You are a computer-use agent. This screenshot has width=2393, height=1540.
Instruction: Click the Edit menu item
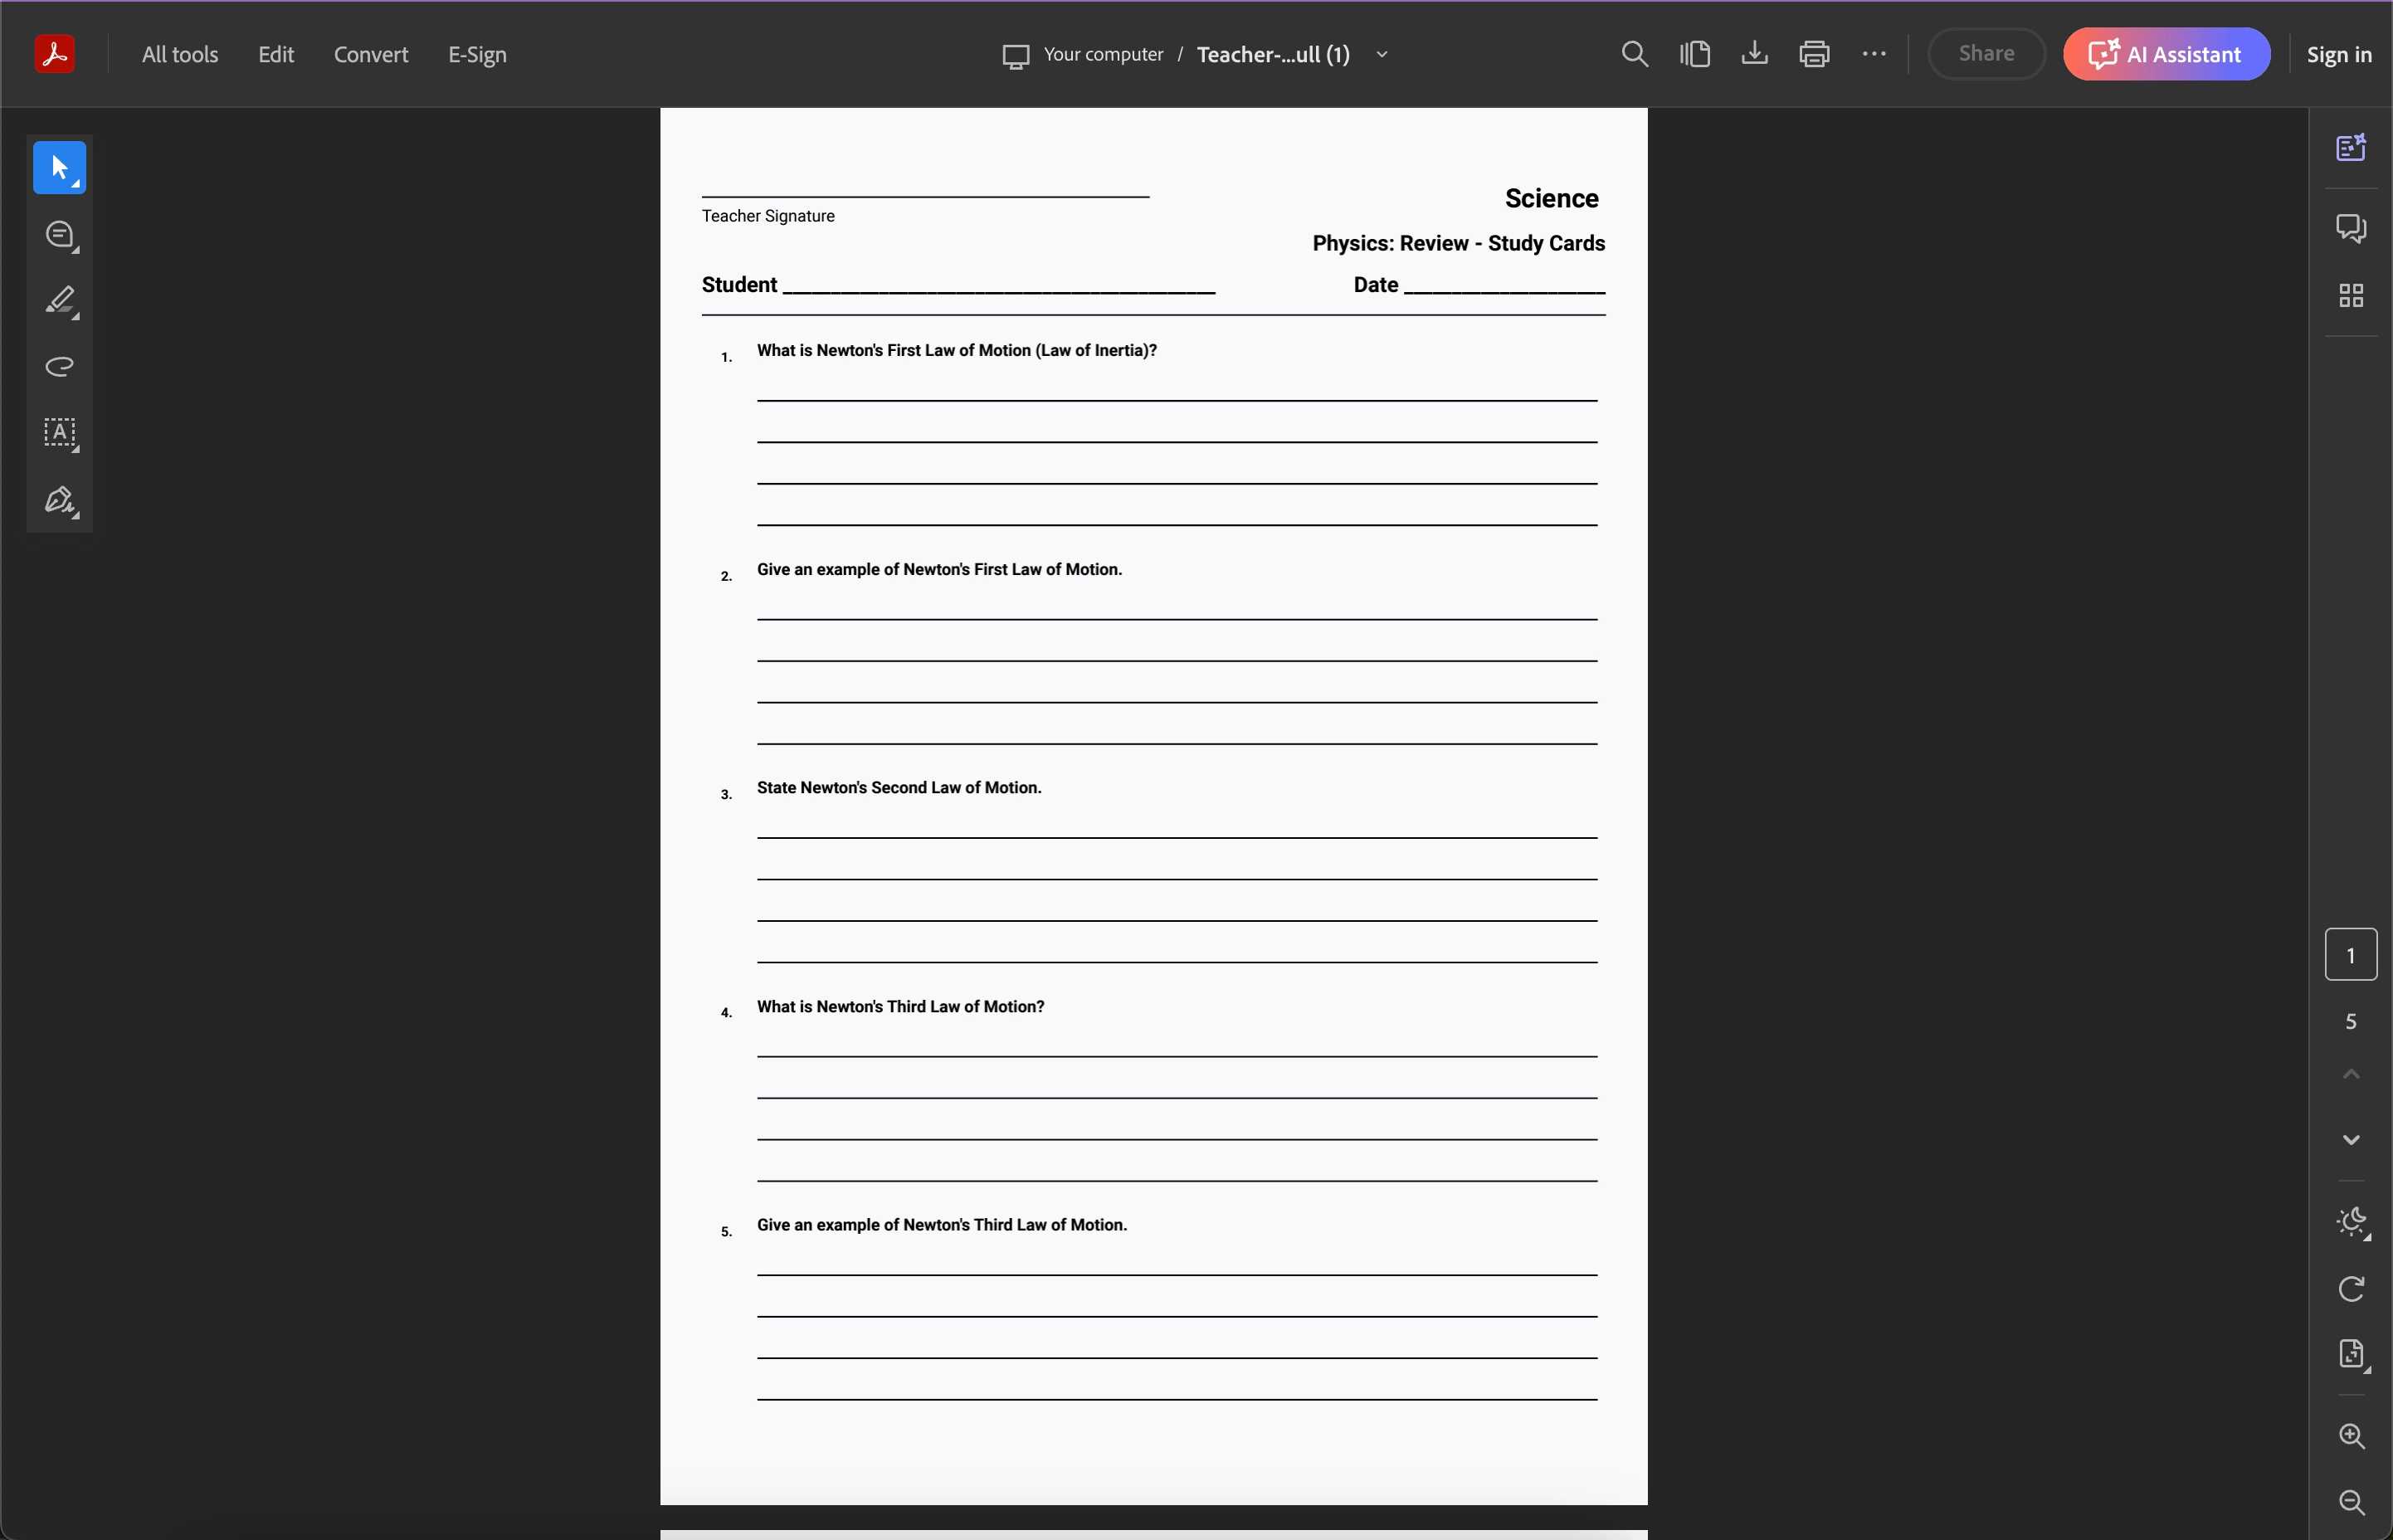click(x=275, y=54)
